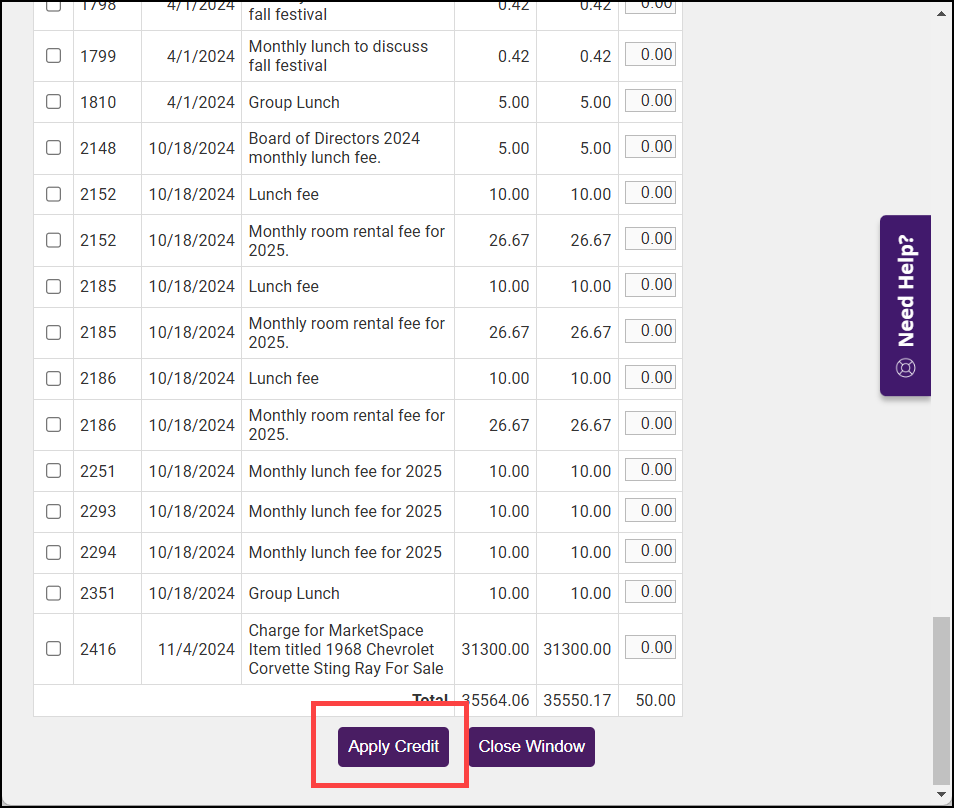
Task: Check the 2152 Monthly room rental fee checkbox
Action: tap(54, 240)
